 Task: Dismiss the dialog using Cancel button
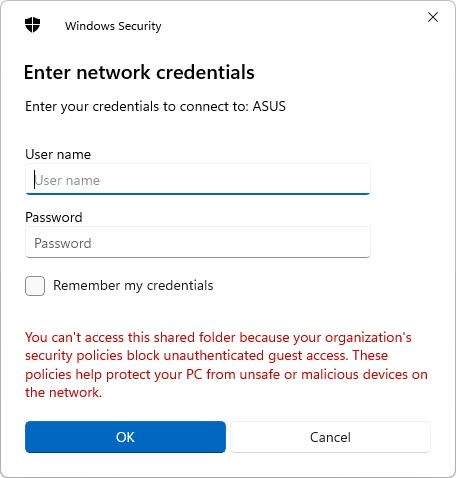(330, 437)
